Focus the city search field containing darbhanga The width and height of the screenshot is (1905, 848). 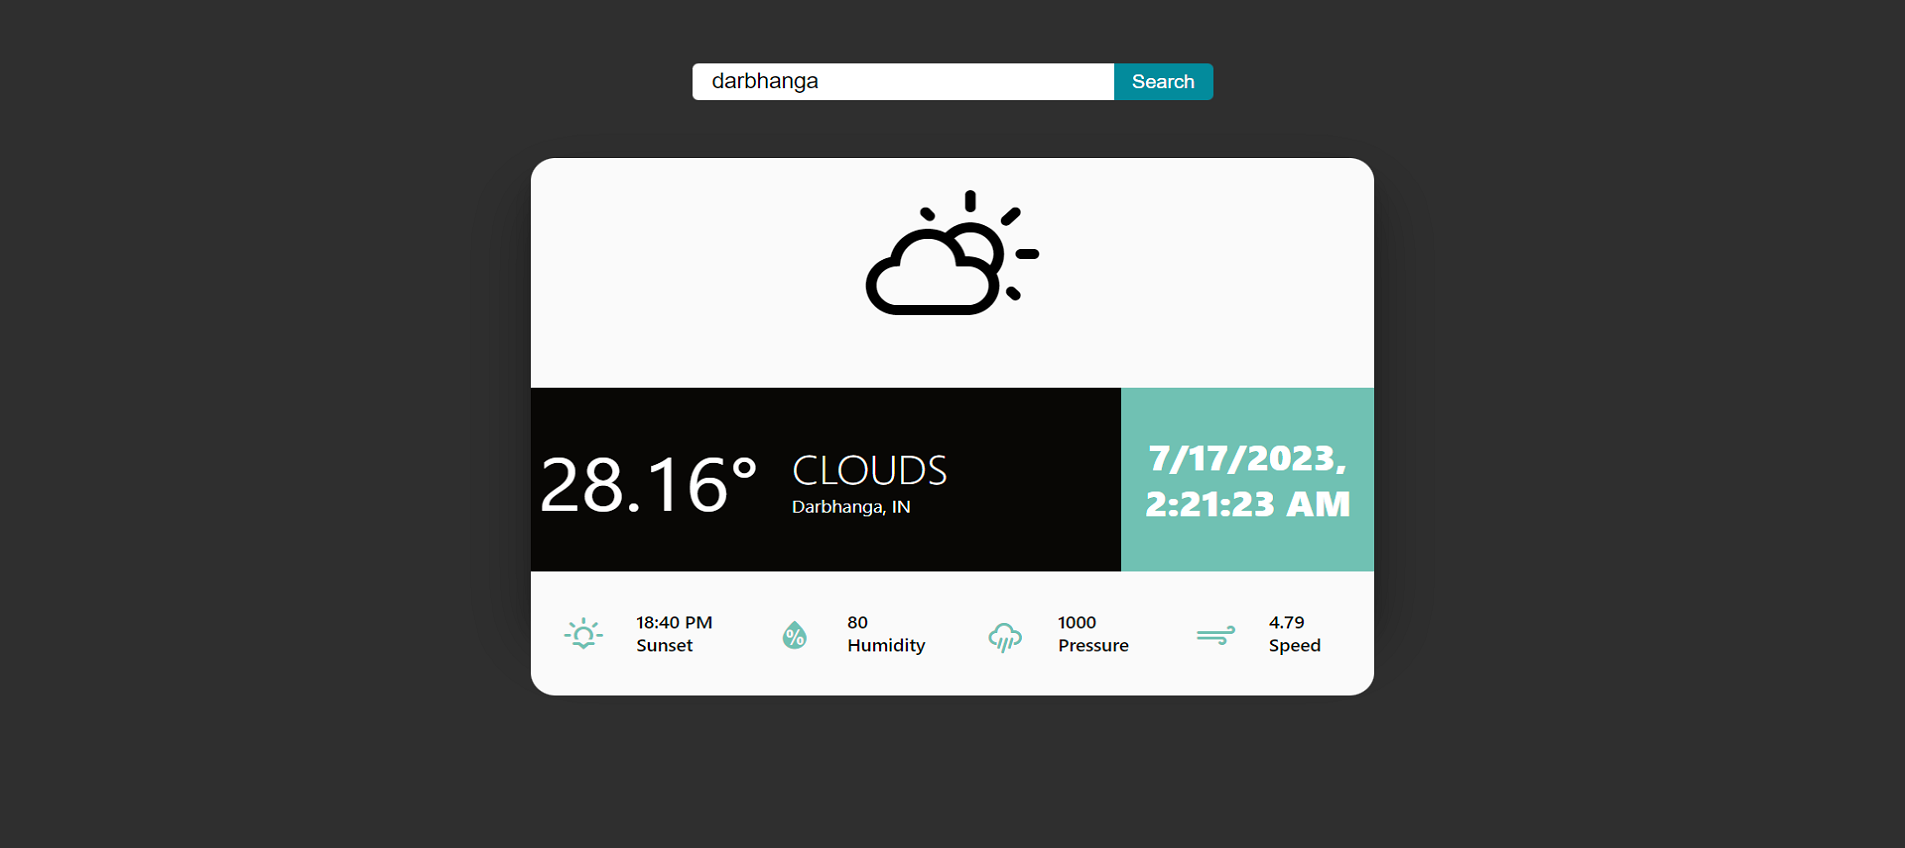902,82
